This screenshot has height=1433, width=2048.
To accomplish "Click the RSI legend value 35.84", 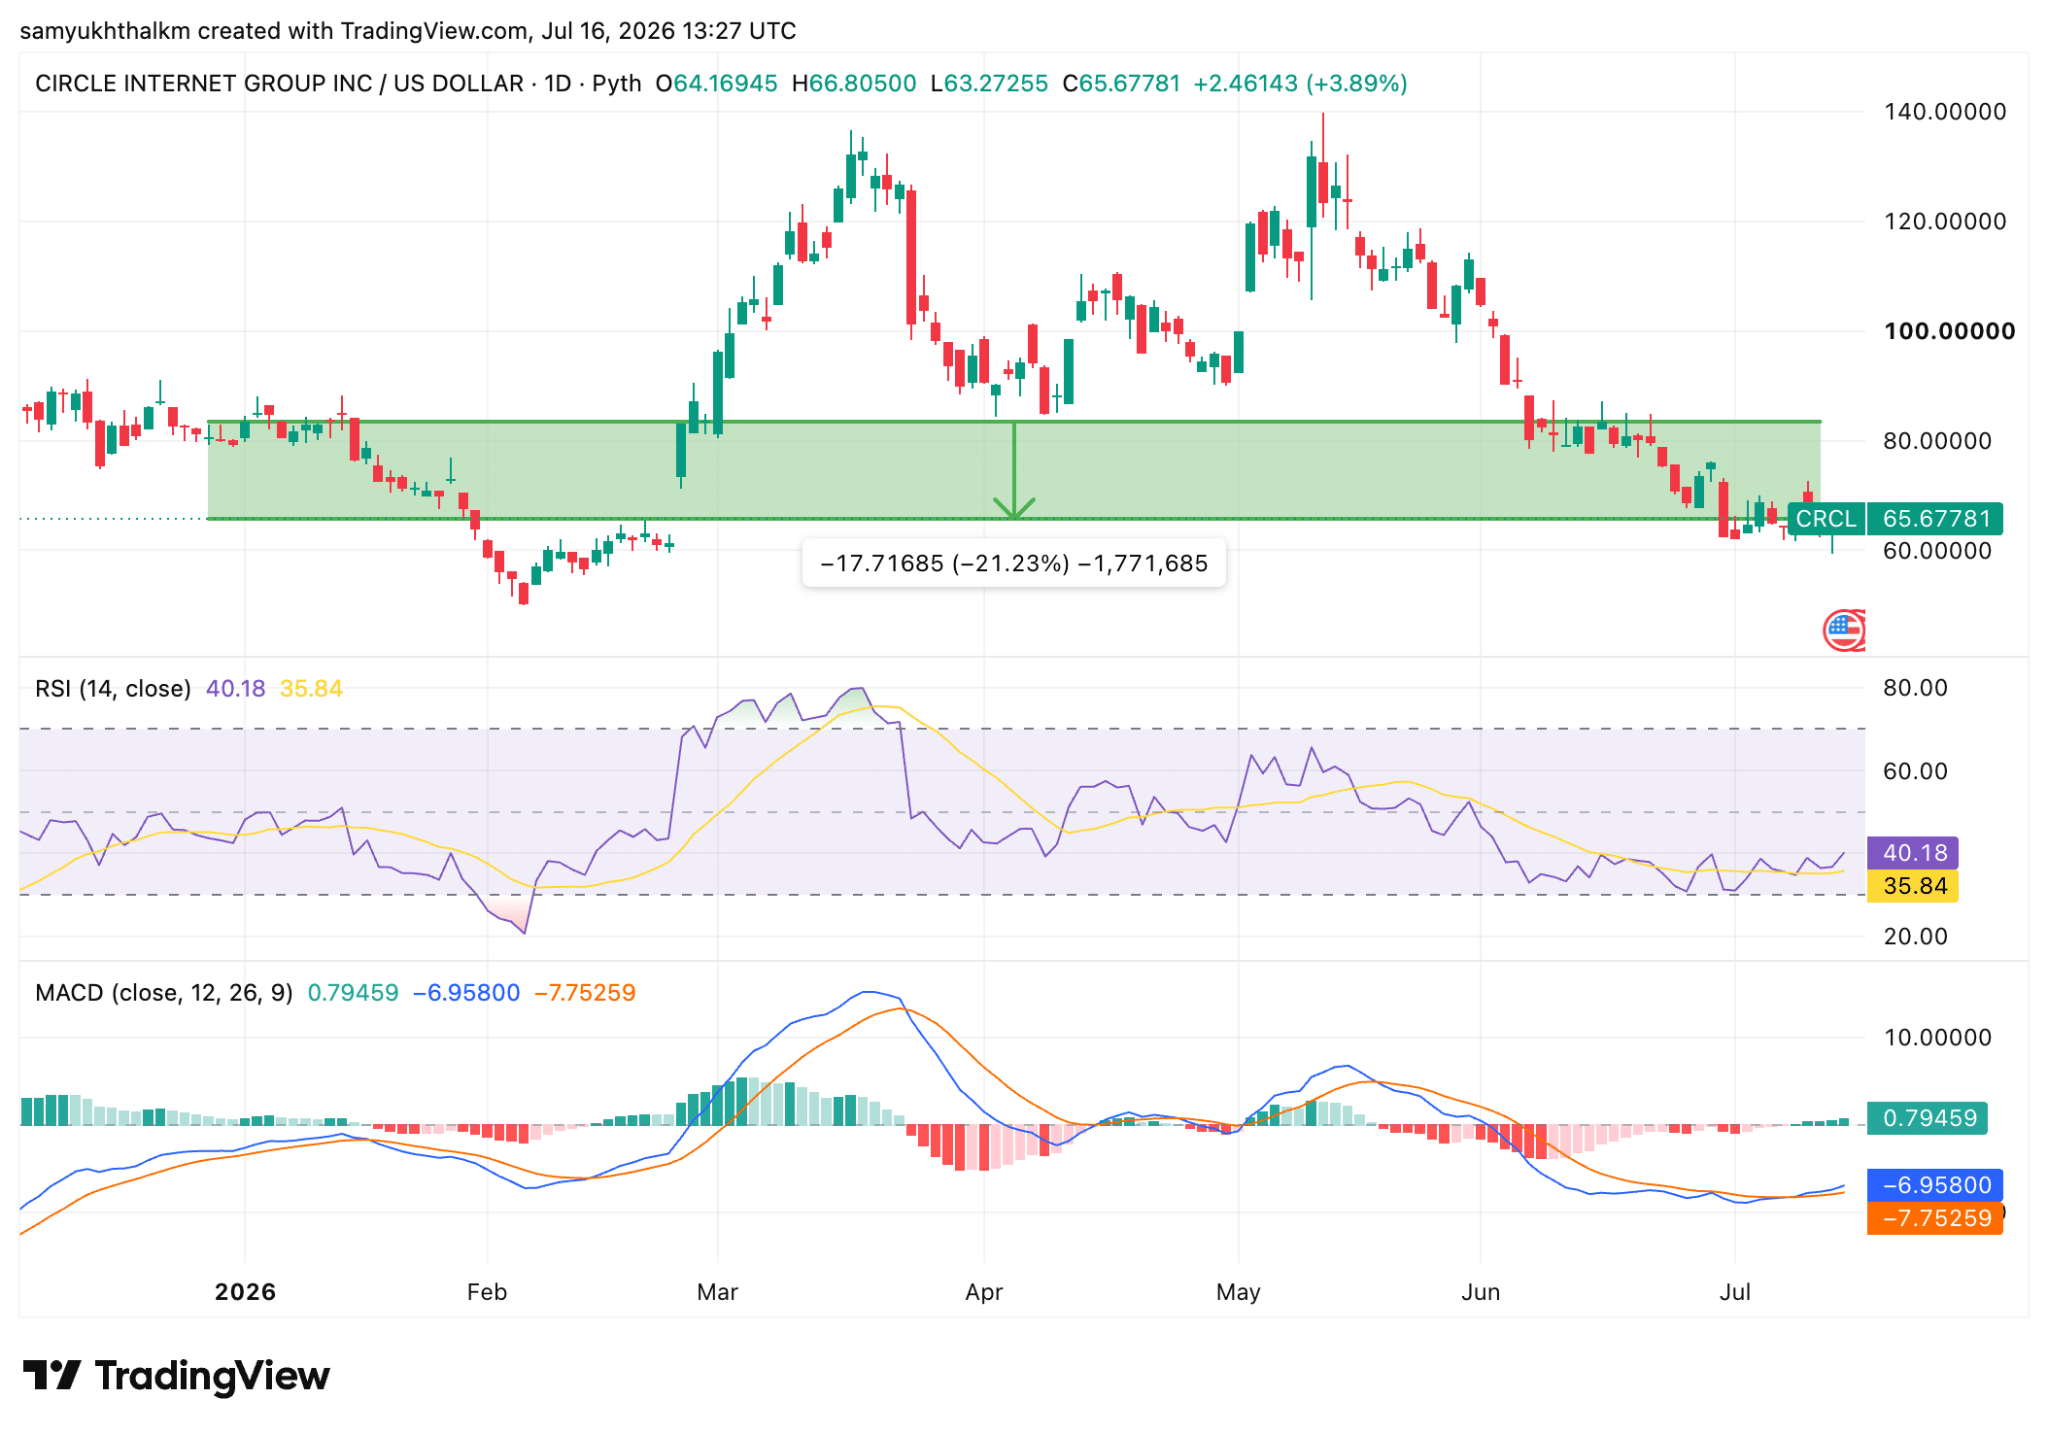I will (x=311, y=689).
